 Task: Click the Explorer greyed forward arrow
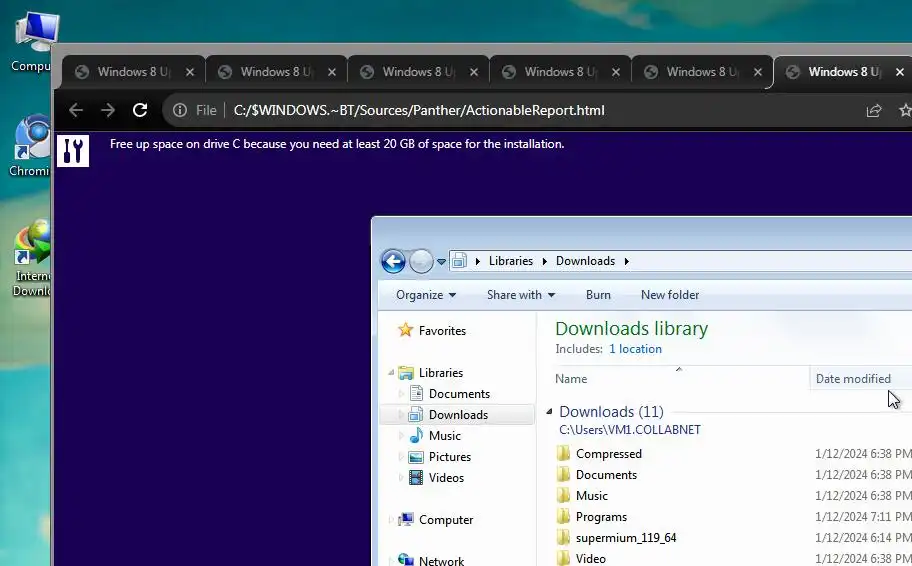[x=421, y=261]
